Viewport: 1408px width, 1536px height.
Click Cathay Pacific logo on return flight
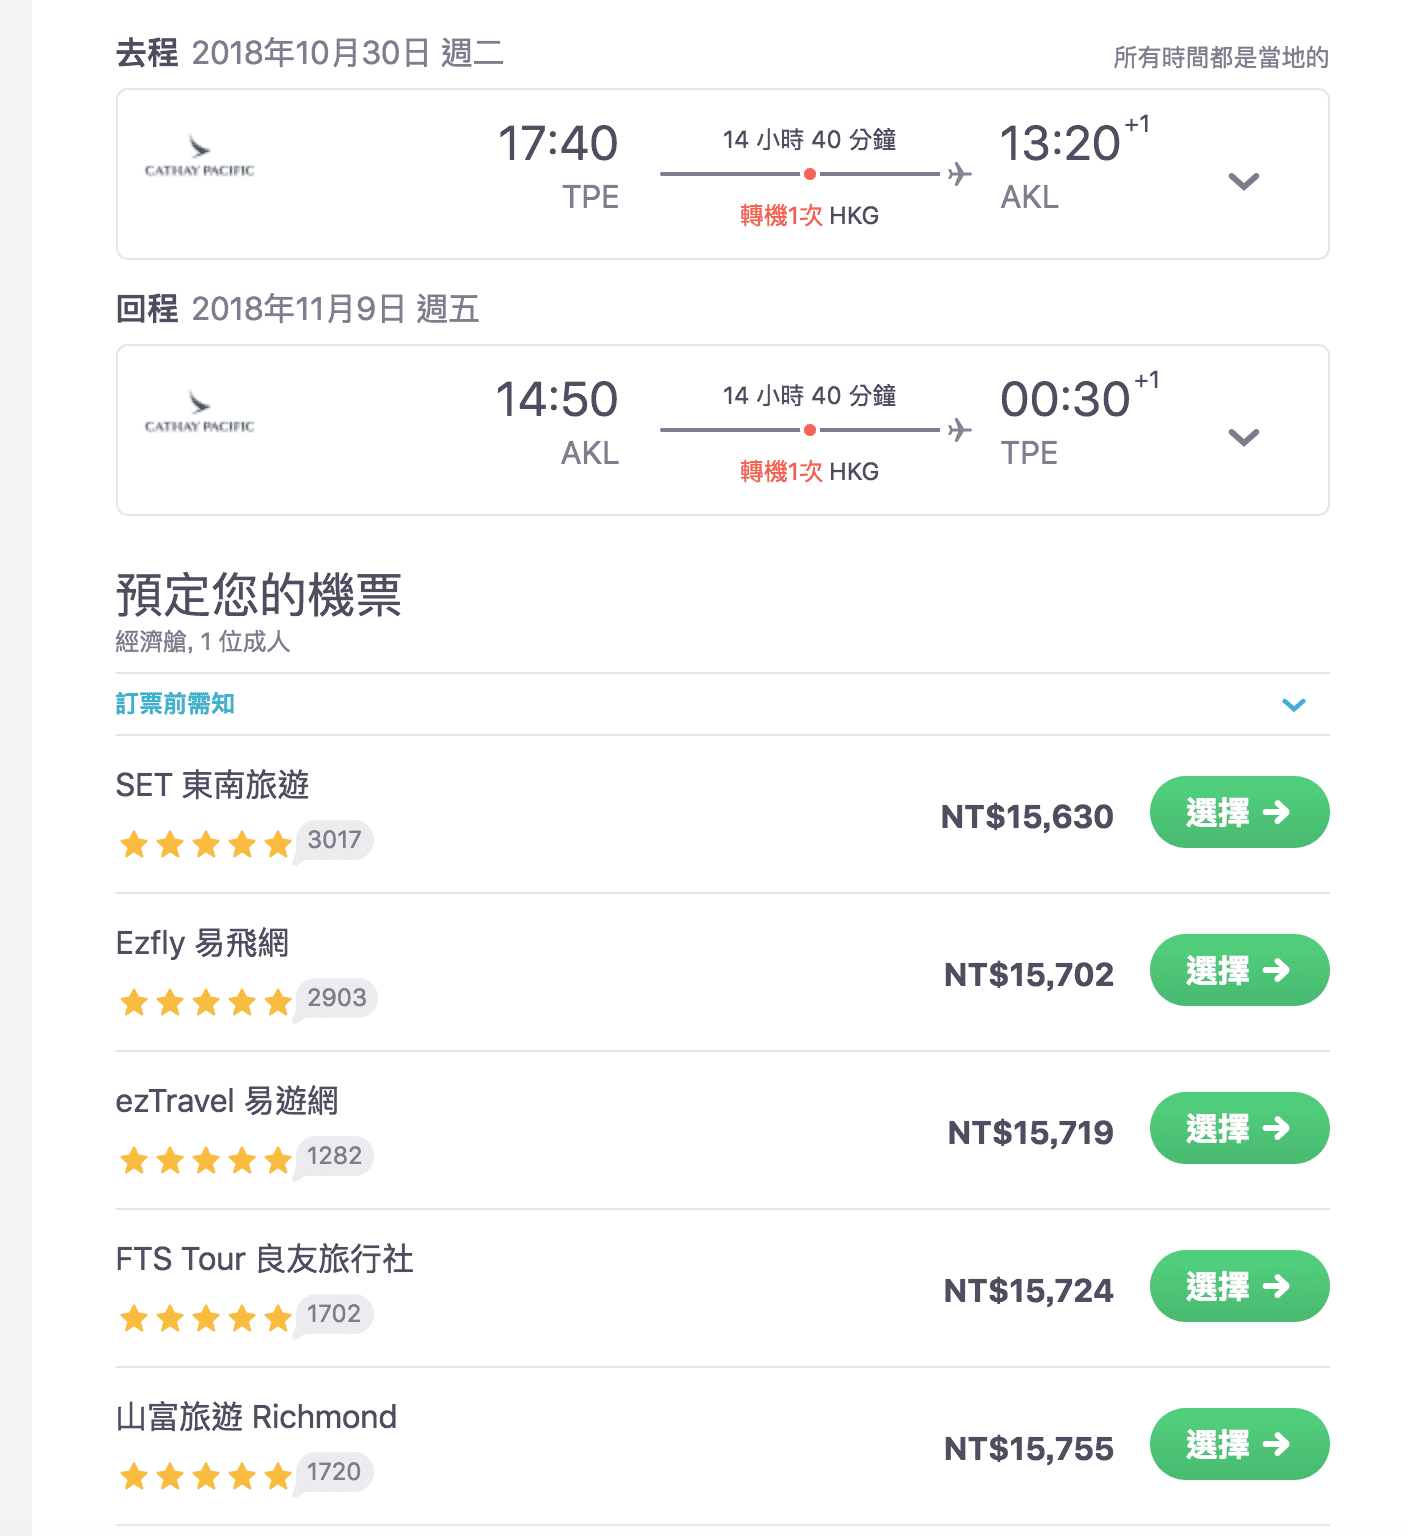point(200,414)
